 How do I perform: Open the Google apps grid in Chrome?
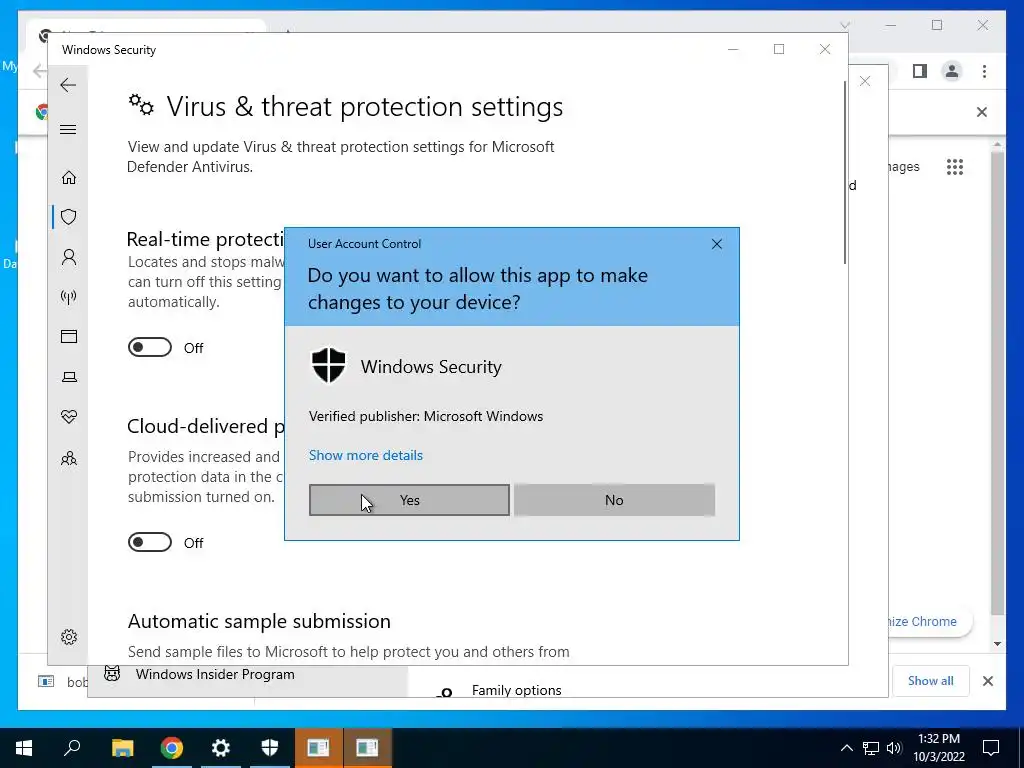pos(955,167)
